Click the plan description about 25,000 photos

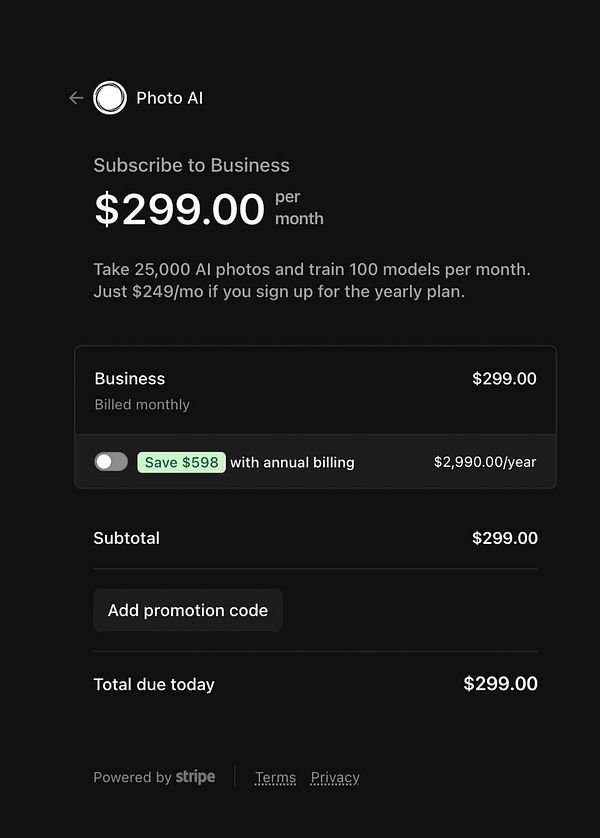point(312,281)
